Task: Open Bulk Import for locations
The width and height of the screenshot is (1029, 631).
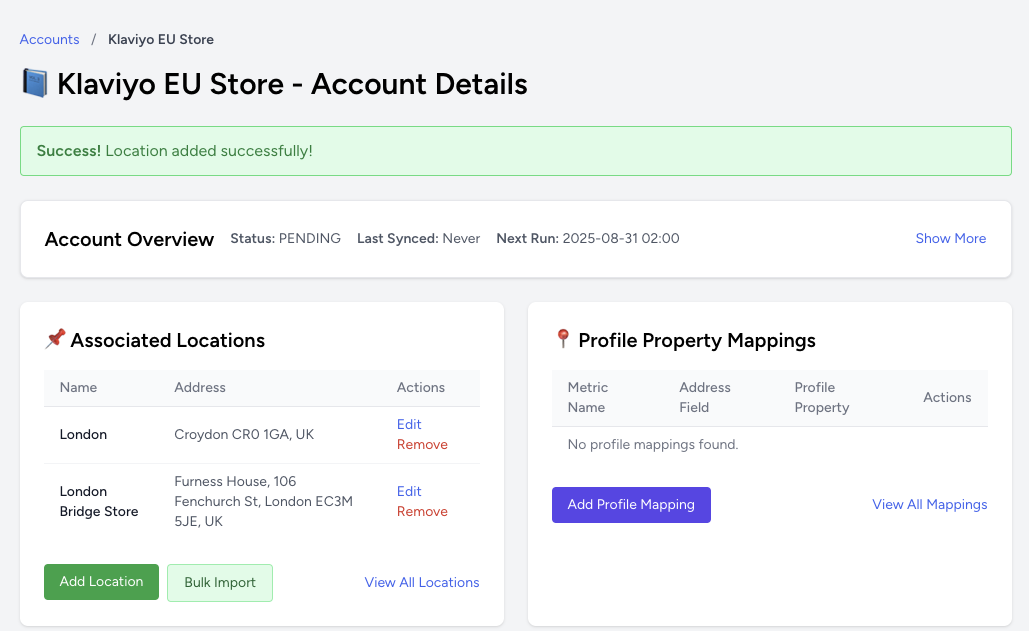Action: point(220,583)
